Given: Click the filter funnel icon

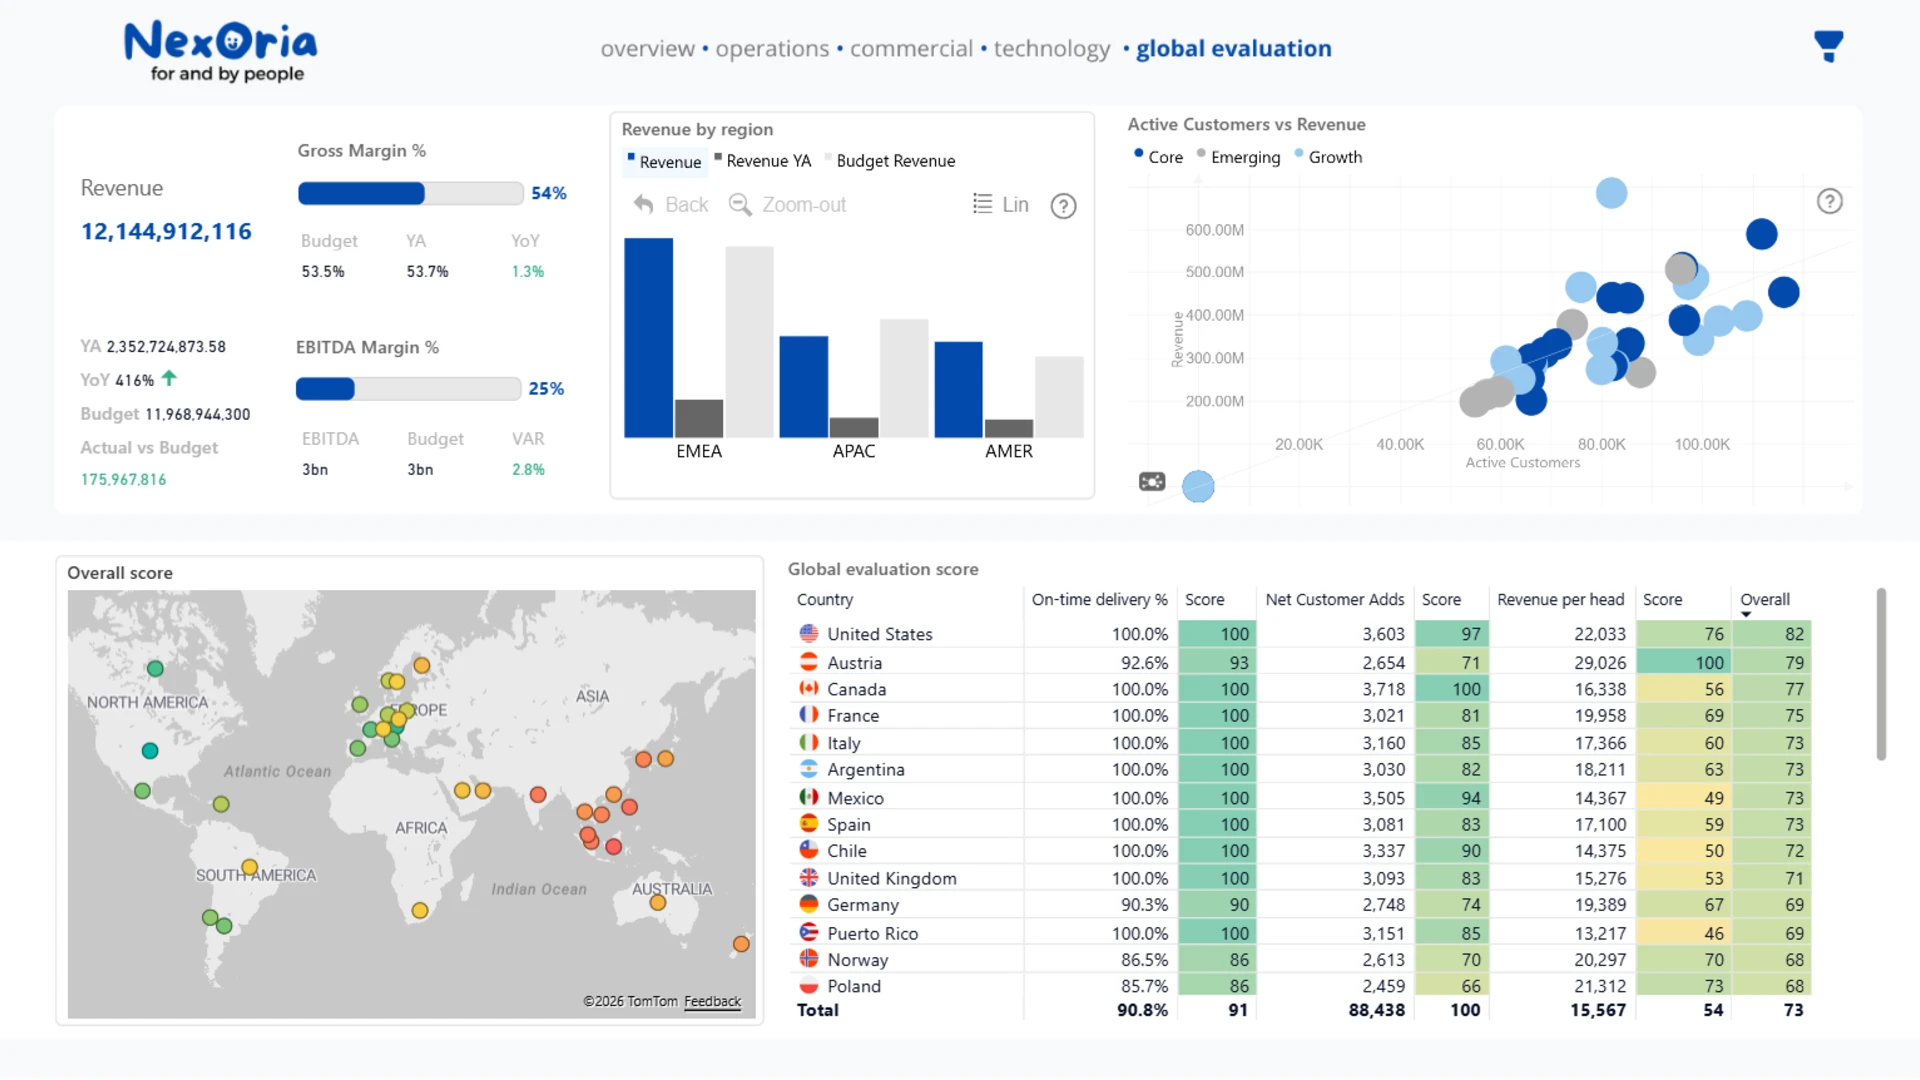Looking at the screenshot, I should pyautogui.click(x=1828, y=46).
